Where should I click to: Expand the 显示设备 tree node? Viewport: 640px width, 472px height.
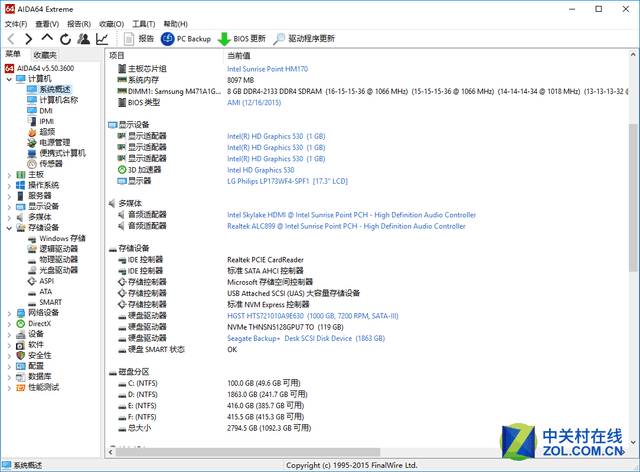pyautogui.click(x=9, y=207)
